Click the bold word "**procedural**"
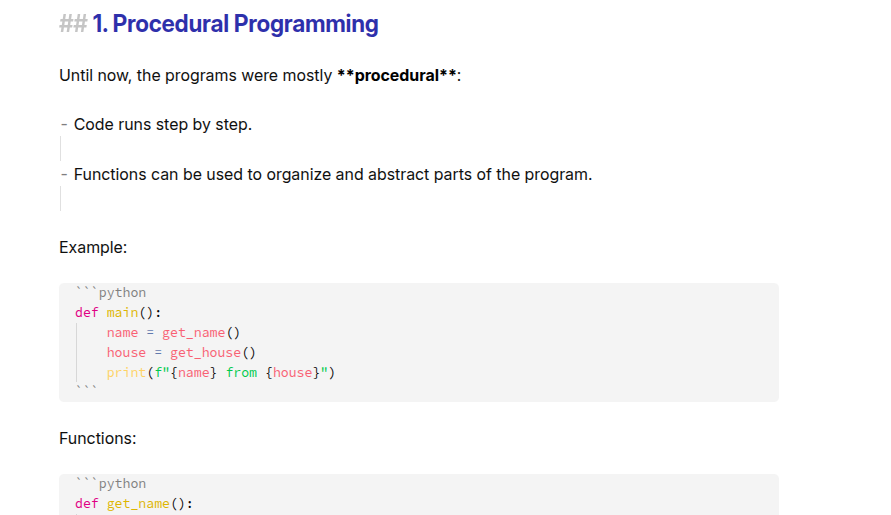Image resolution: width=891 pixels, height=515 pixels. (397, 76)
